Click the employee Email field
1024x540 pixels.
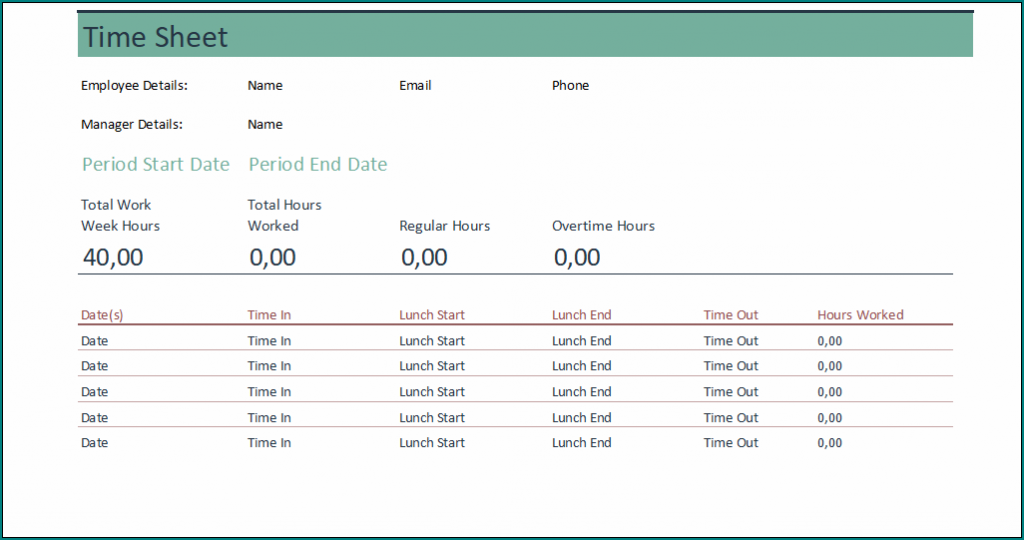(x=415, y=86)
